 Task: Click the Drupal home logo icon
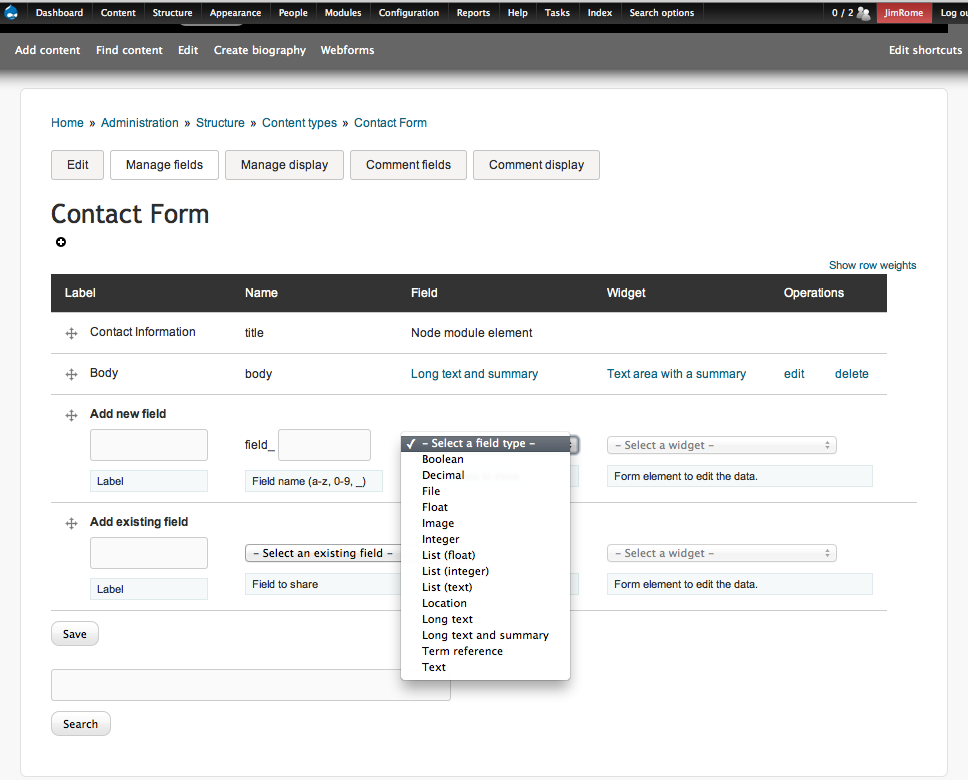pyautogui.click(x=12, y=13)
